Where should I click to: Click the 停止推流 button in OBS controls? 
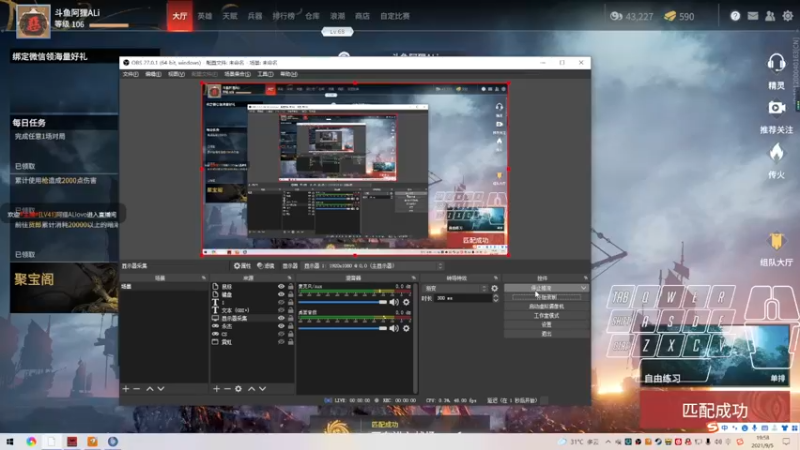[541, 288]
